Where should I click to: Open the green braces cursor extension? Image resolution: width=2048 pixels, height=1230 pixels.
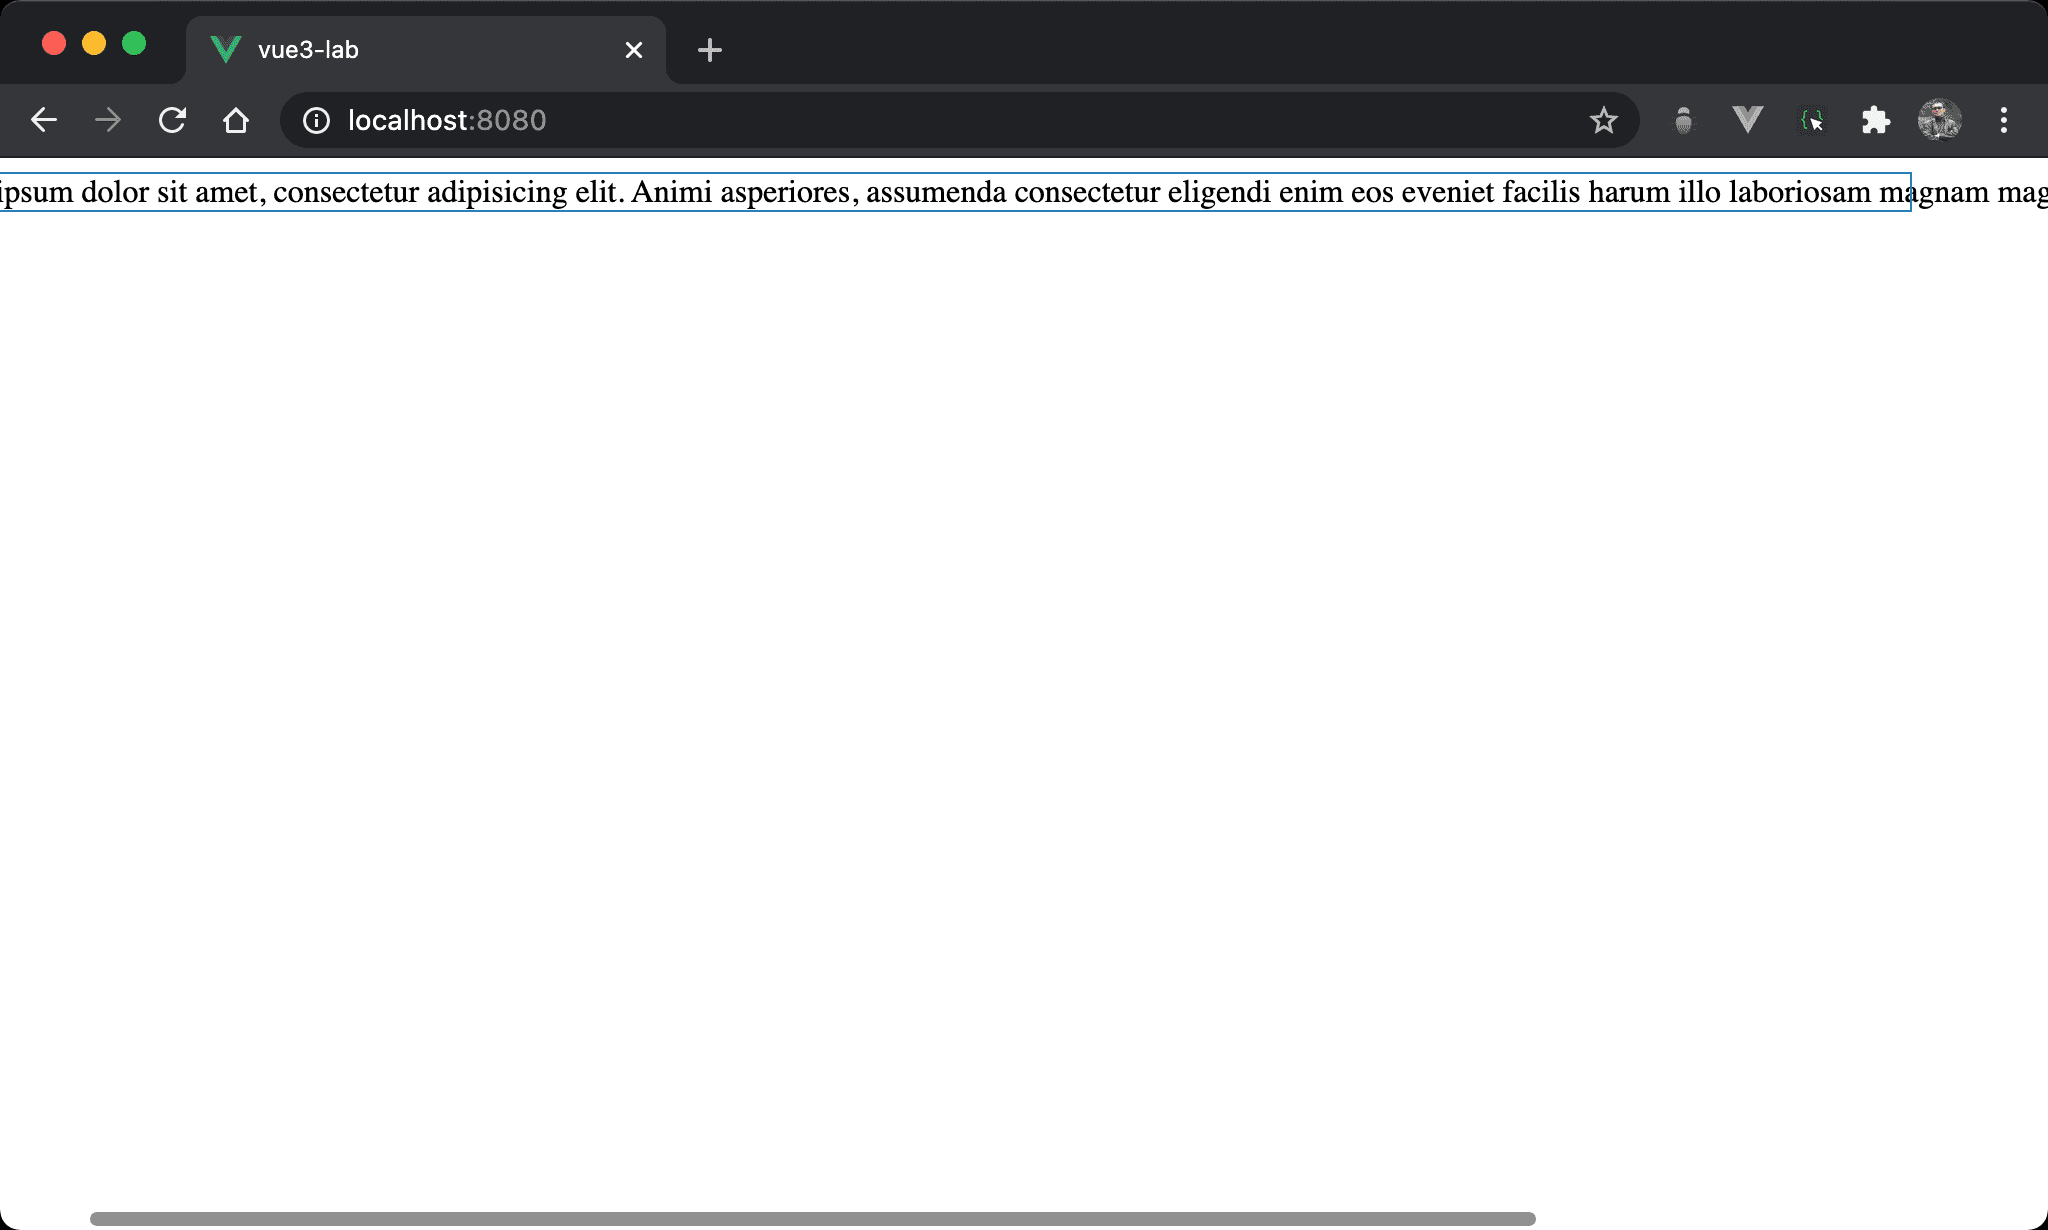1811,121
